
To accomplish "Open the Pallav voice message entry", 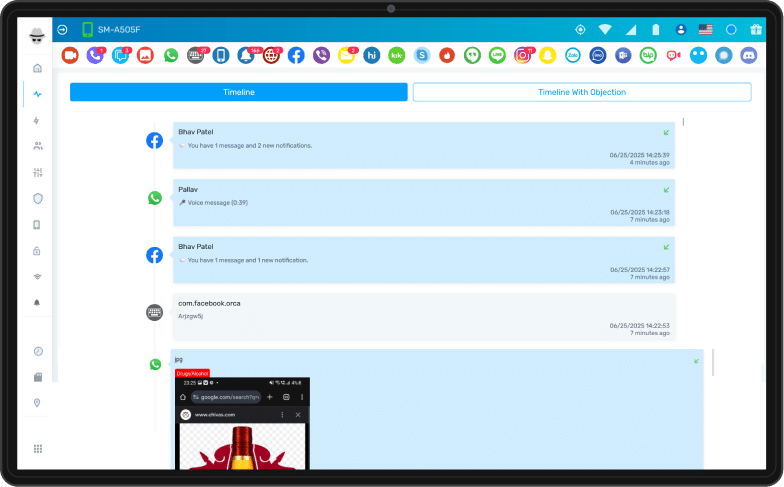I will coord(424,202).
